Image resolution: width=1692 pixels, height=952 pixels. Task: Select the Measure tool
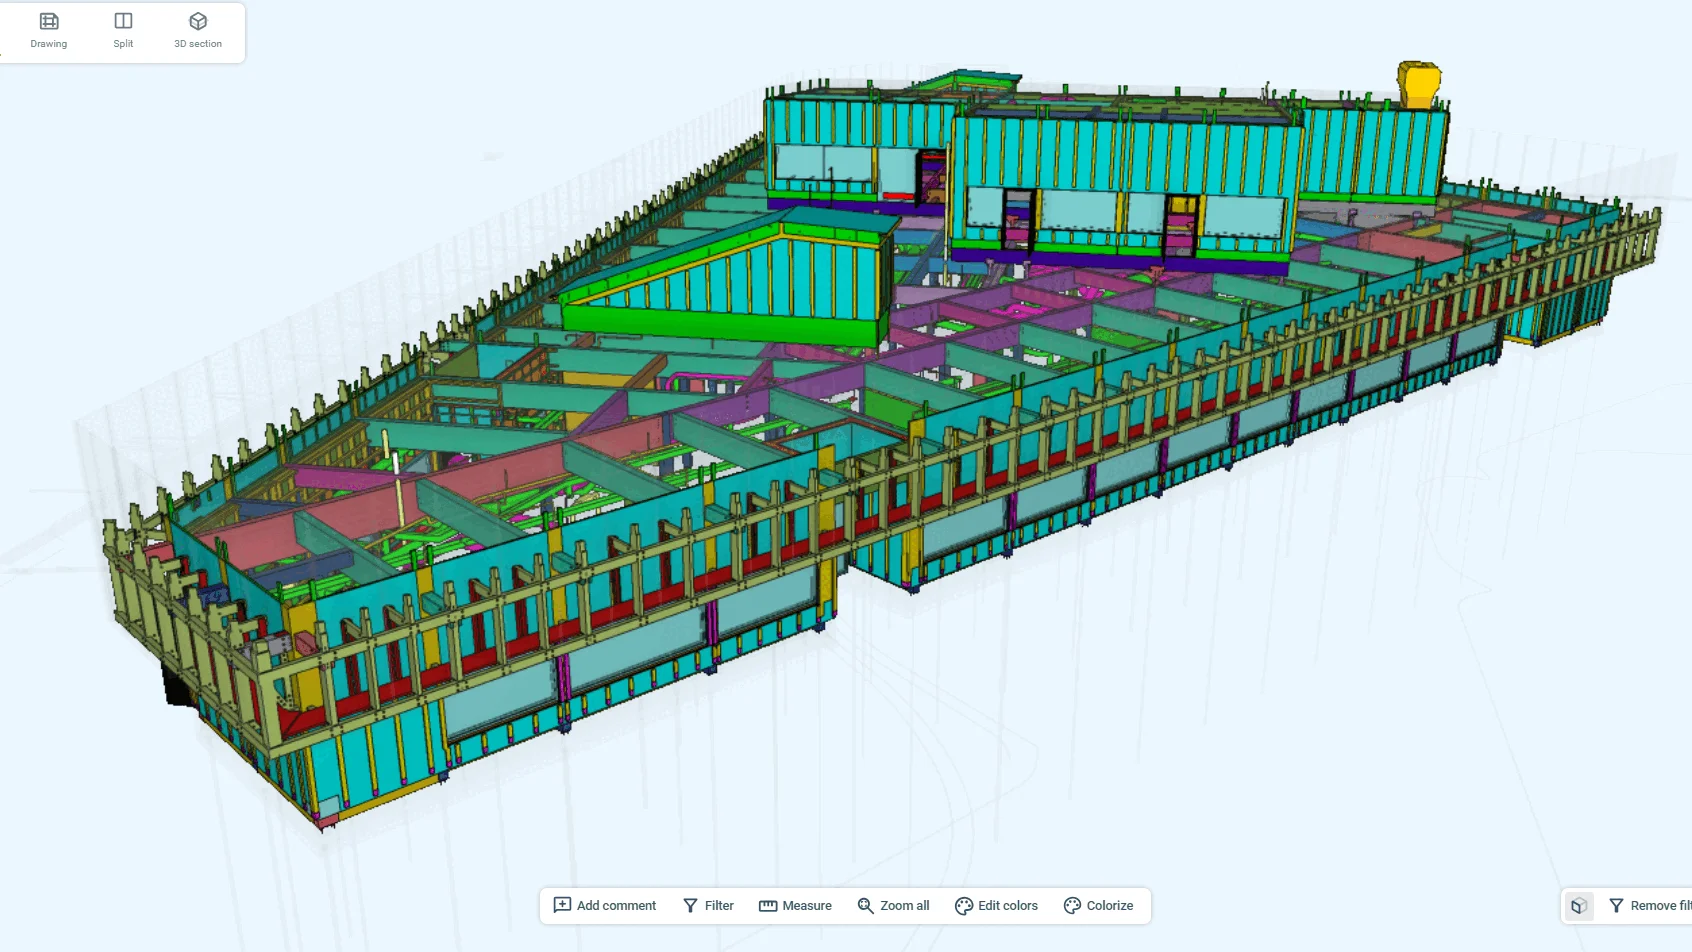795,905
